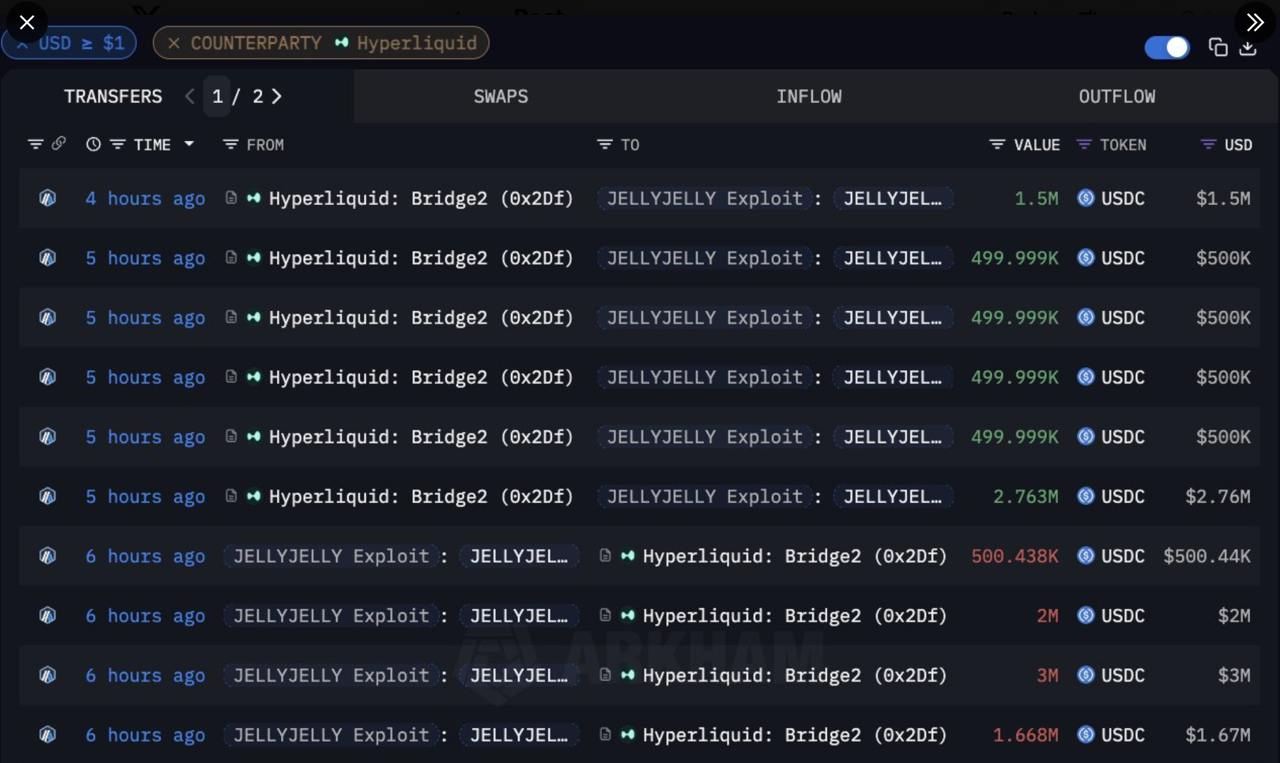Image resolution: width=1280 pixels, height=763 pixels.
Task: Click the page number 1 field
Action: click(217, 96)
